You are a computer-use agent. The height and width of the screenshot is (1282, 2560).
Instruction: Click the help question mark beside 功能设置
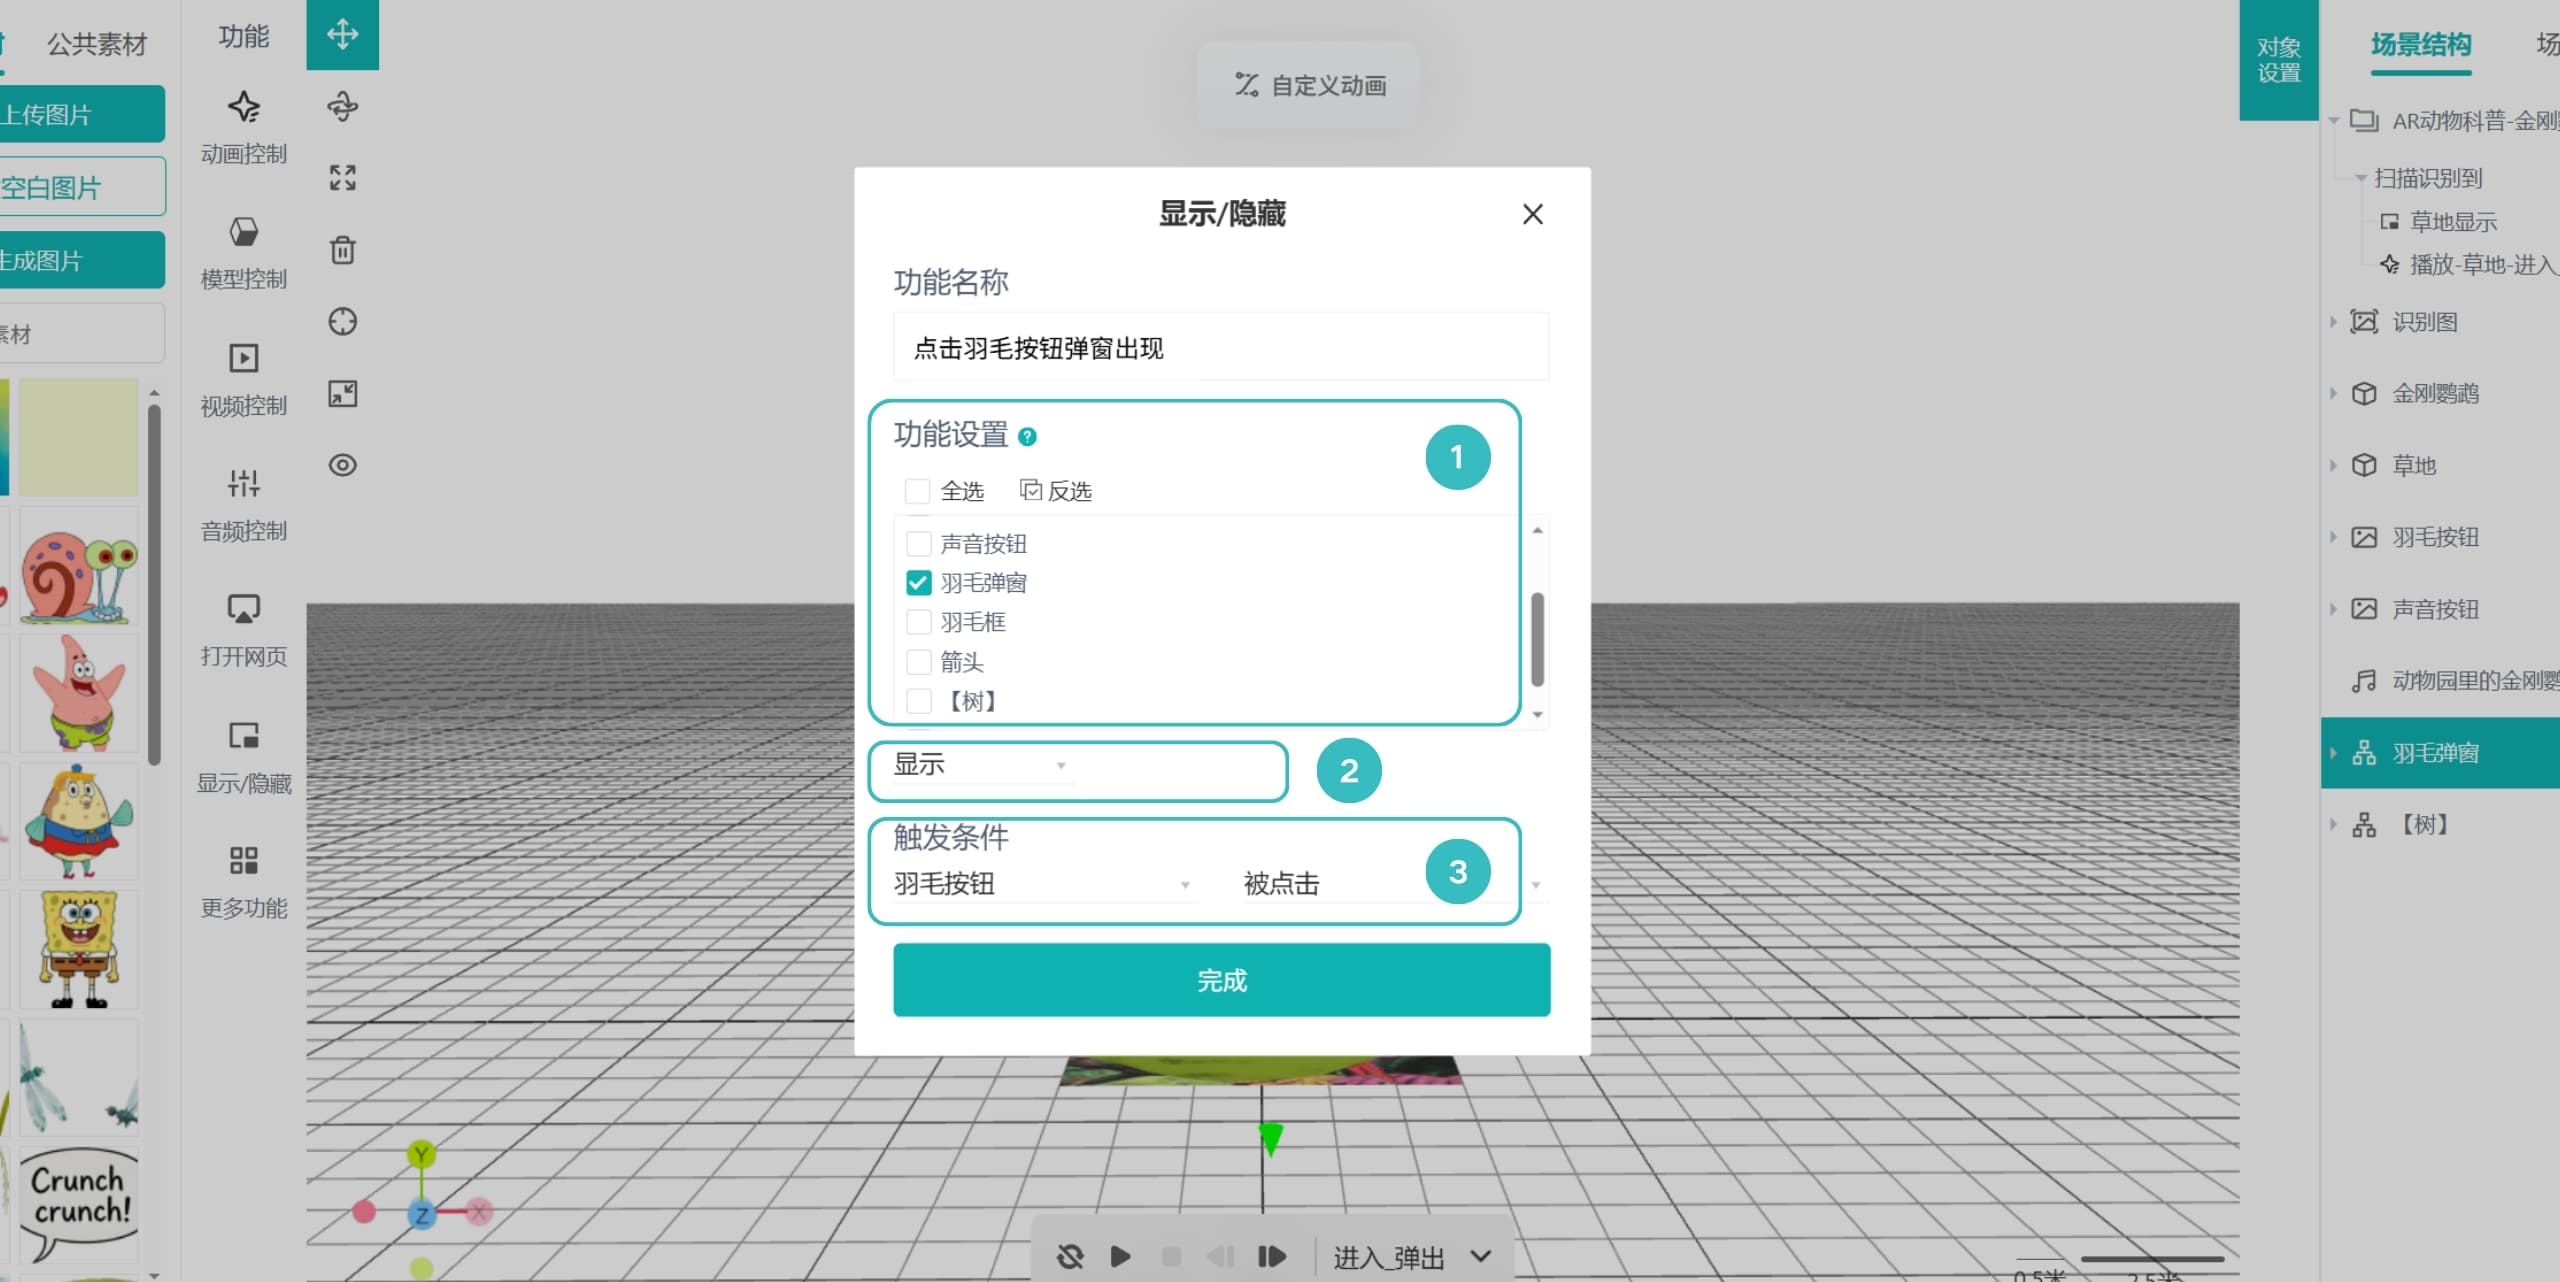click(x=1027, y=436)
